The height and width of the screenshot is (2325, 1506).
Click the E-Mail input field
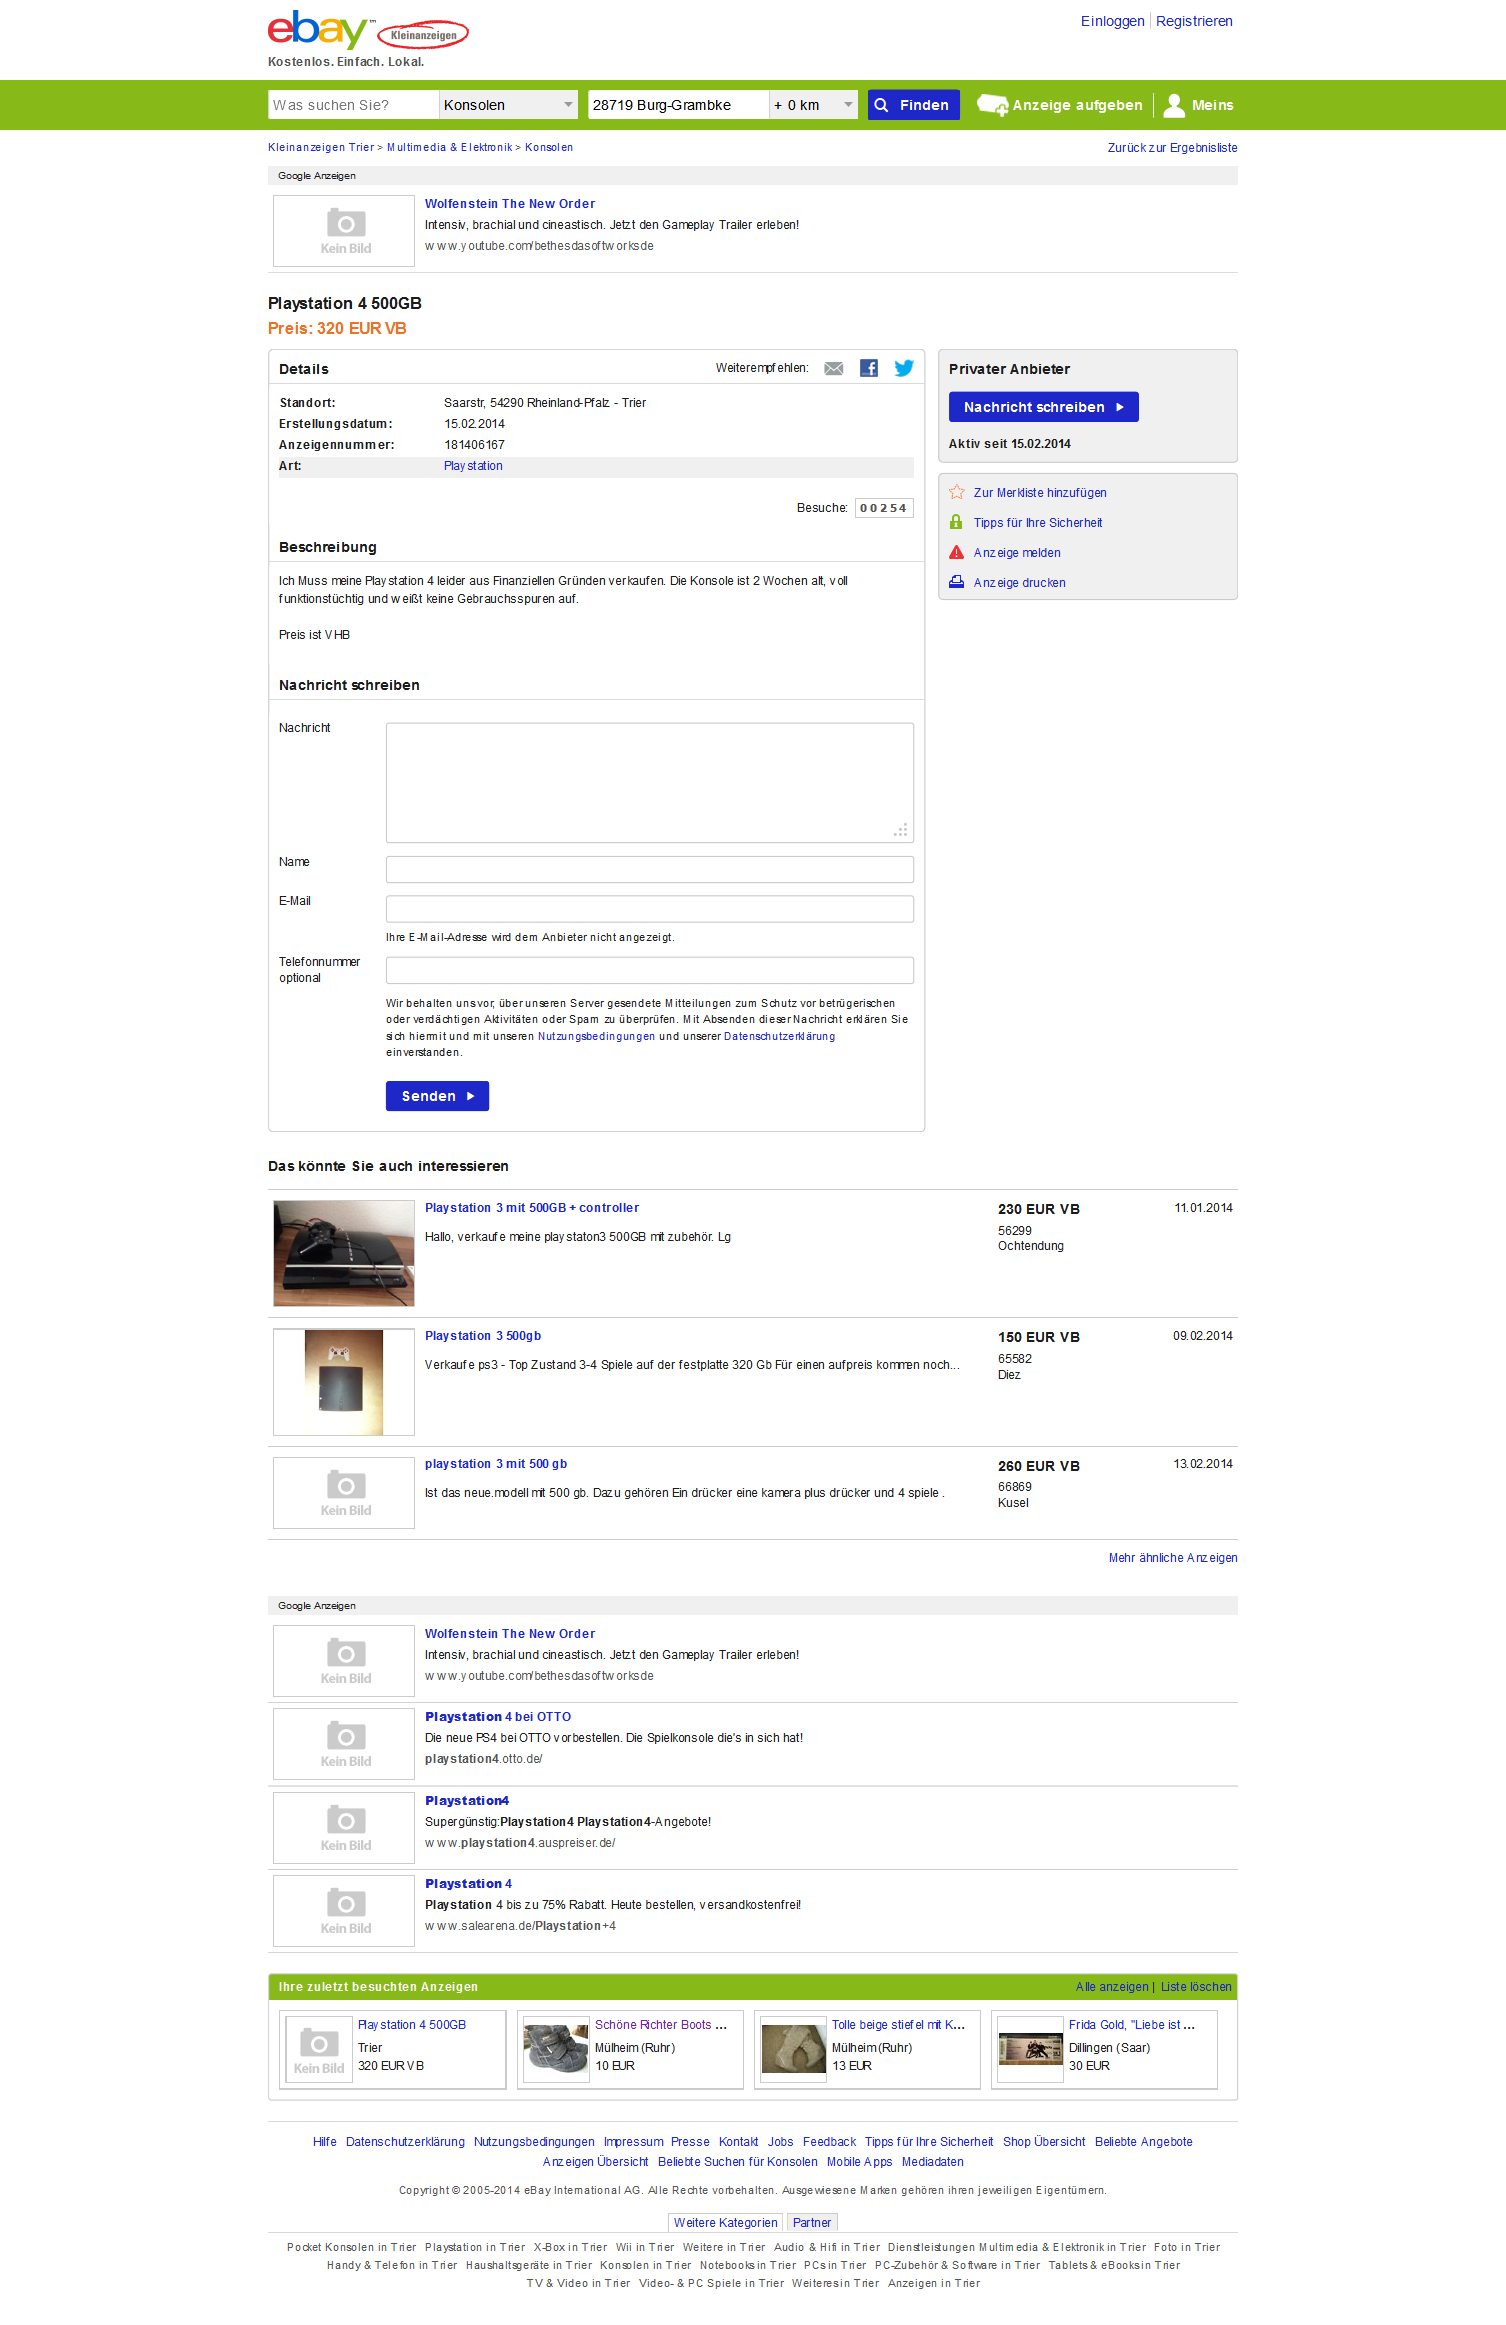tap(649, 909)
